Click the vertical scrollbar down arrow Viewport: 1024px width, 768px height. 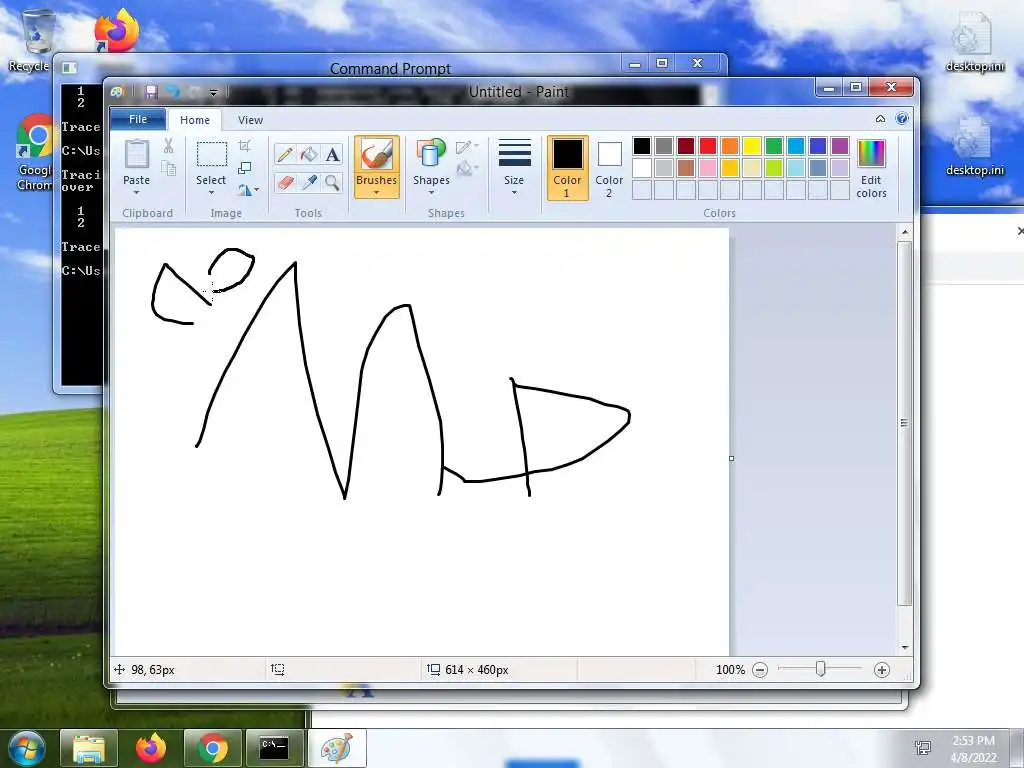click(904, 647)
